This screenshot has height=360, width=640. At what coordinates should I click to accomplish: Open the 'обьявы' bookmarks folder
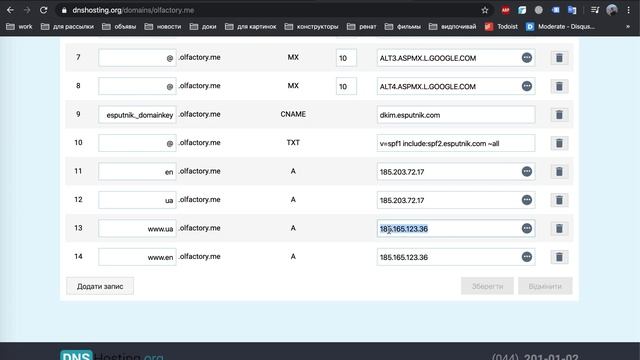[119, 27]
